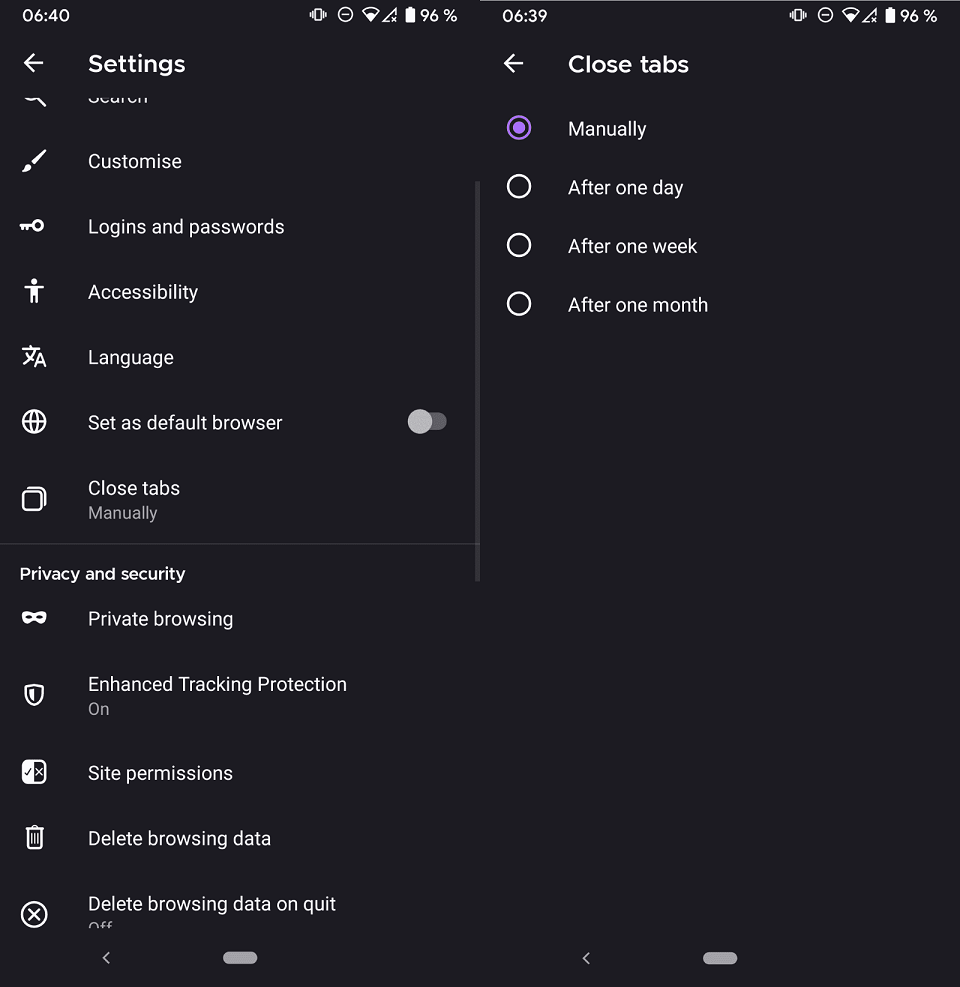
Task: Select the Manually radio button
Action: click(x=519, y=128)
